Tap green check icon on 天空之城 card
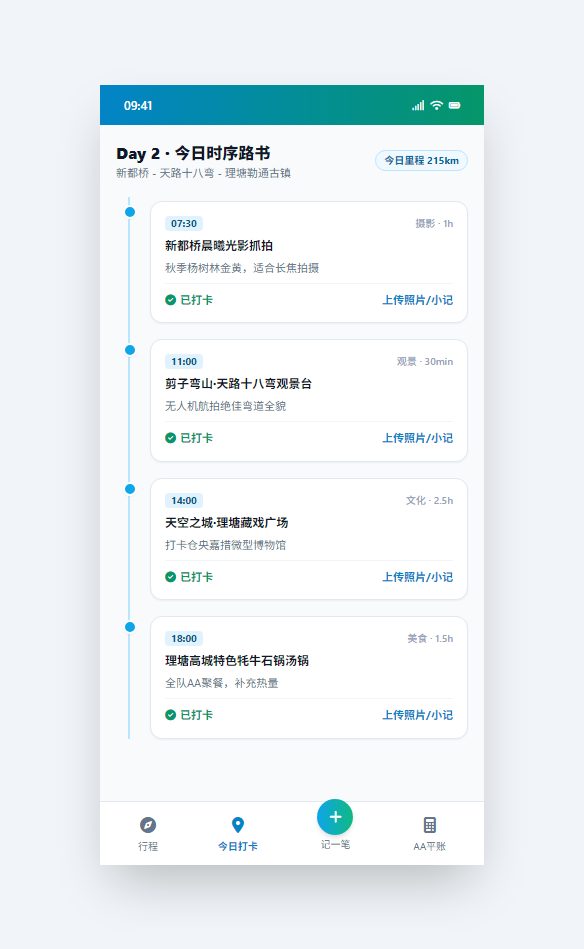Viewport: 584px width, 949px height. pos(171,577)
